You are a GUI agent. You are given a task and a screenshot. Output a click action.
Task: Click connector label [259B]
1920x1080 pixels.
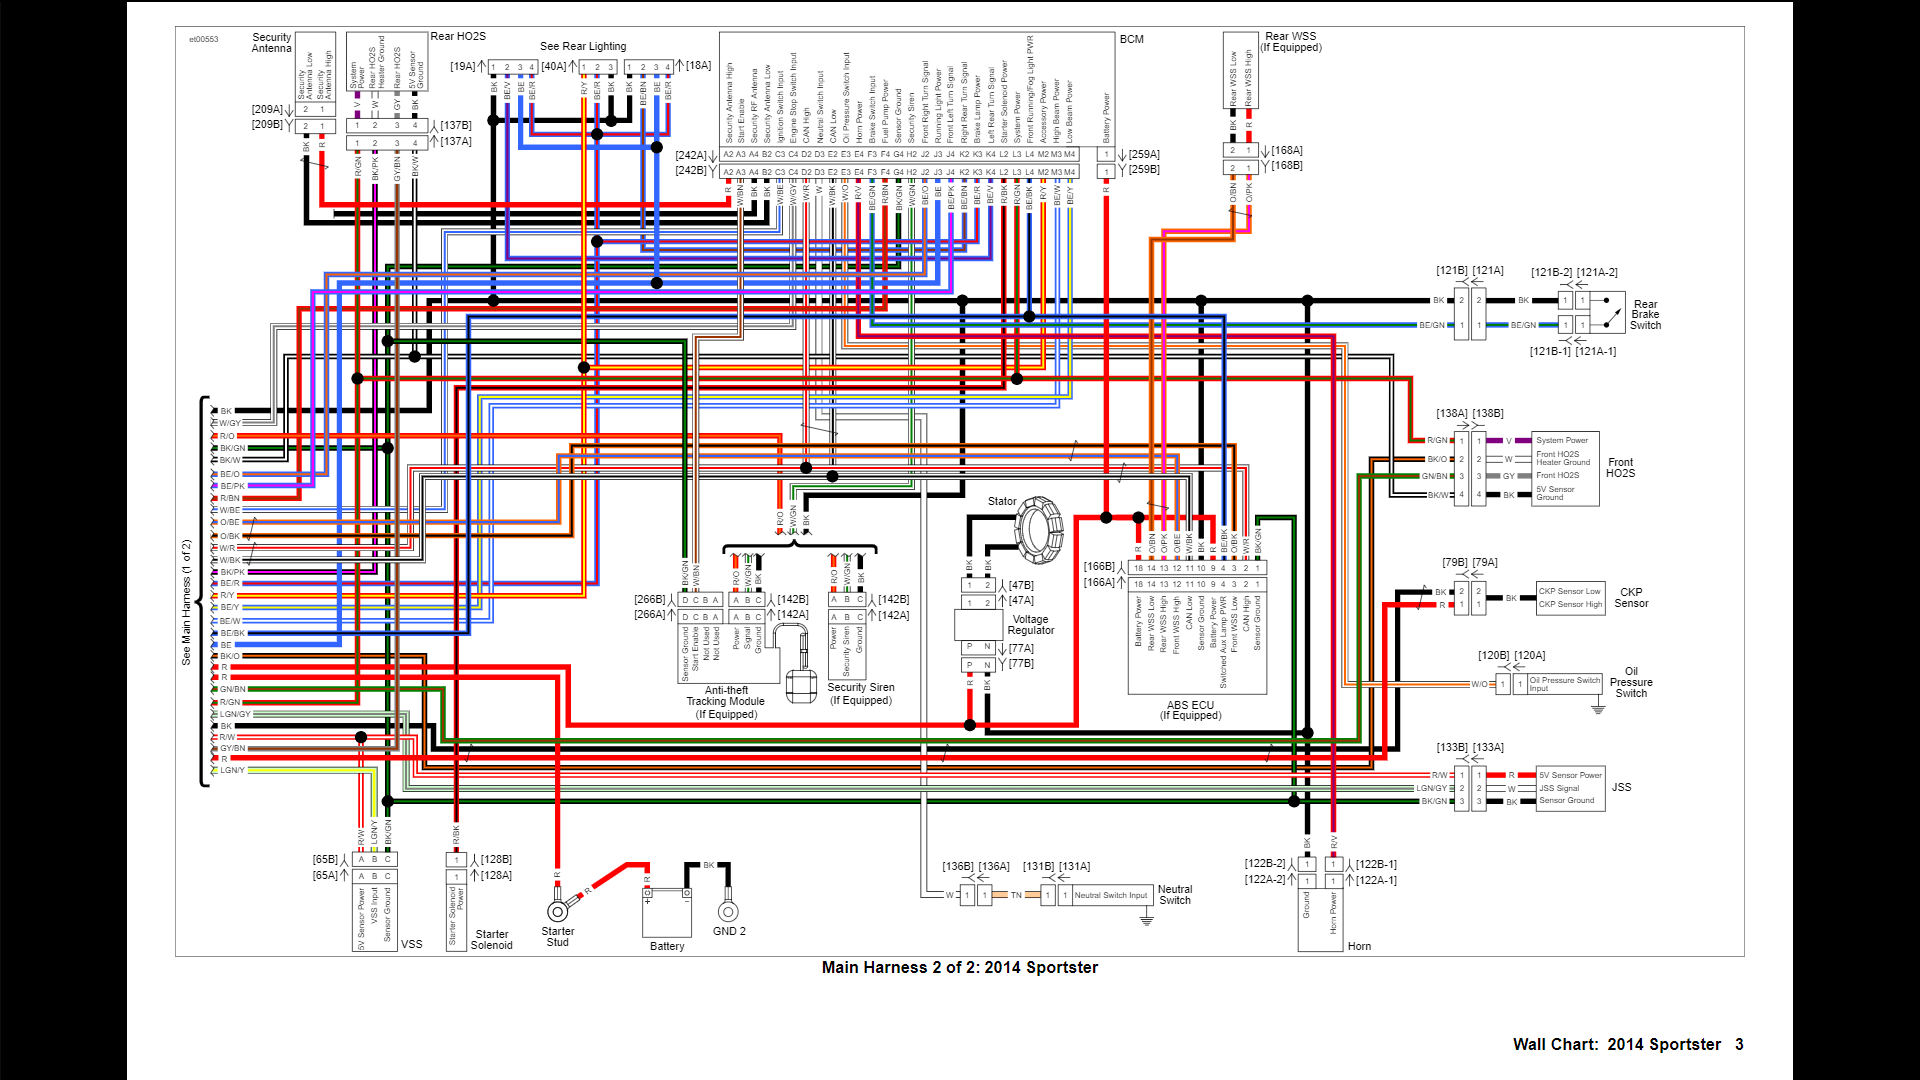click(1145, 169)
